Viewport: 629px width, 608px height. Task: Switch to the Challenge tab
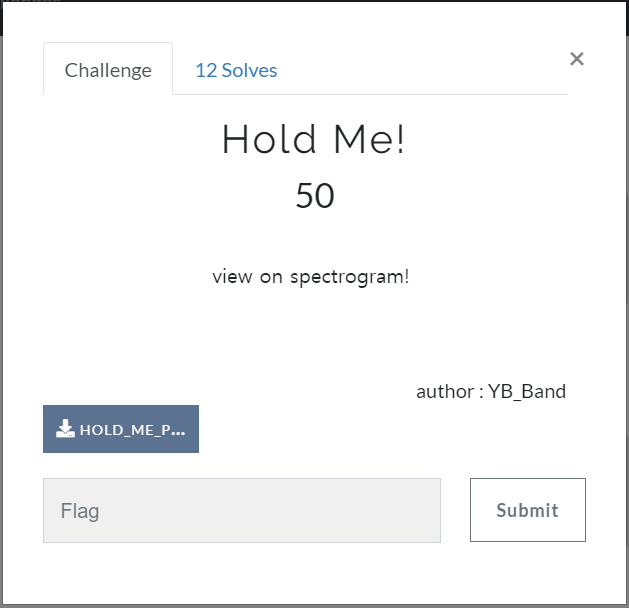click(108, 70)
